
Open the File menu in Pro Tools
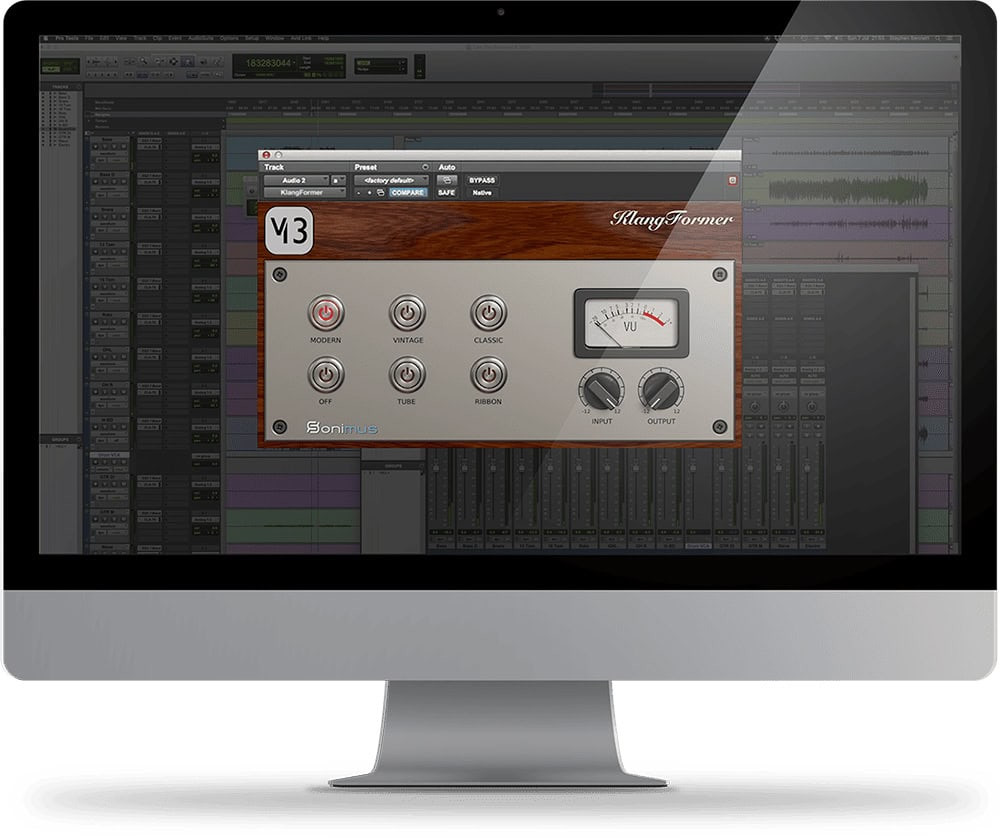pos(89,38)
